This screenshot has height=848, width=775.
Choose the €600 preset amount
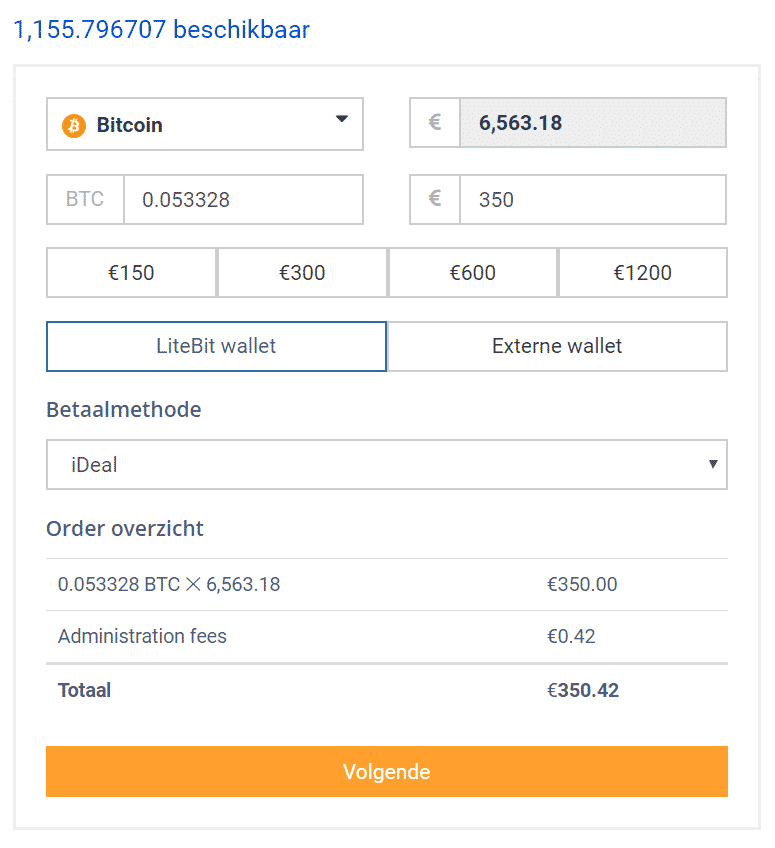[x=473, y=273]
